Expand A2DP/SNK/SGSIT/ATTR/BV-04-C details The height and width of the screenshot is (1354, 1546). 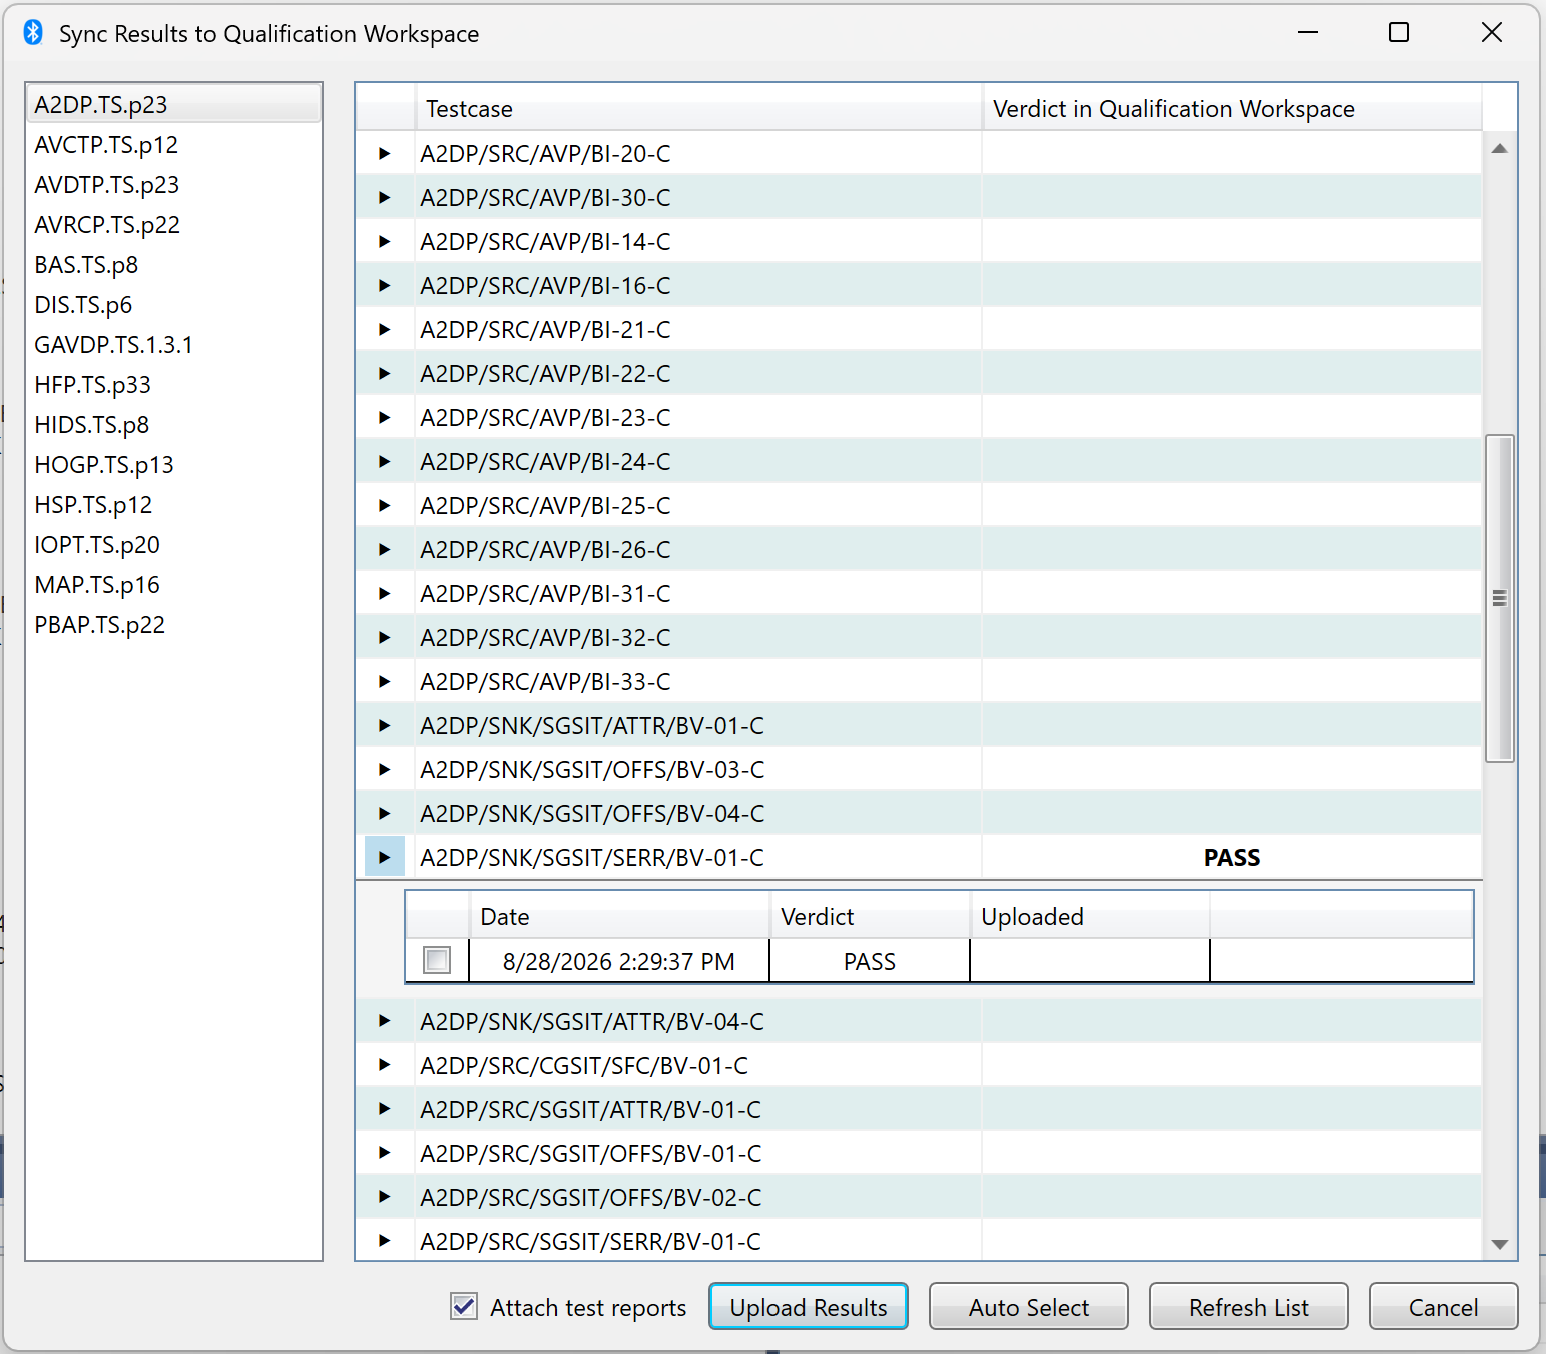[x=385, y=1022]
